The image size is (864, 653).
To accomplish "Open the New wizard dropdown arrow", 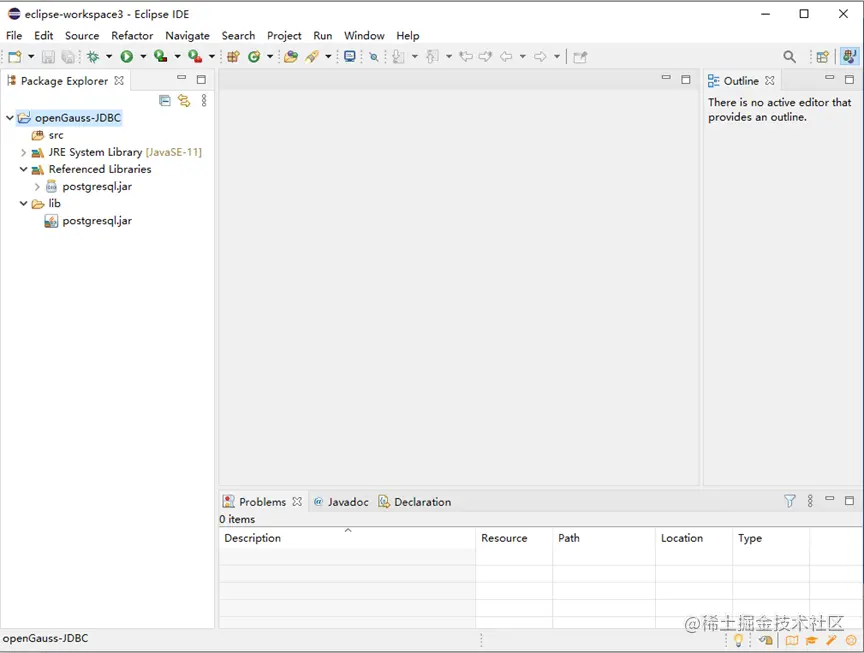I will coord(31,56).
